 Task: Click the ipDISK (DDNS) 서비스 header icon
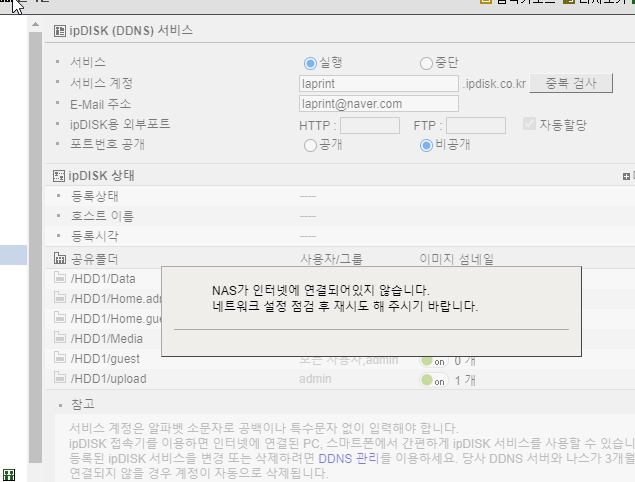pyautogui.click(x=60, y=31)
